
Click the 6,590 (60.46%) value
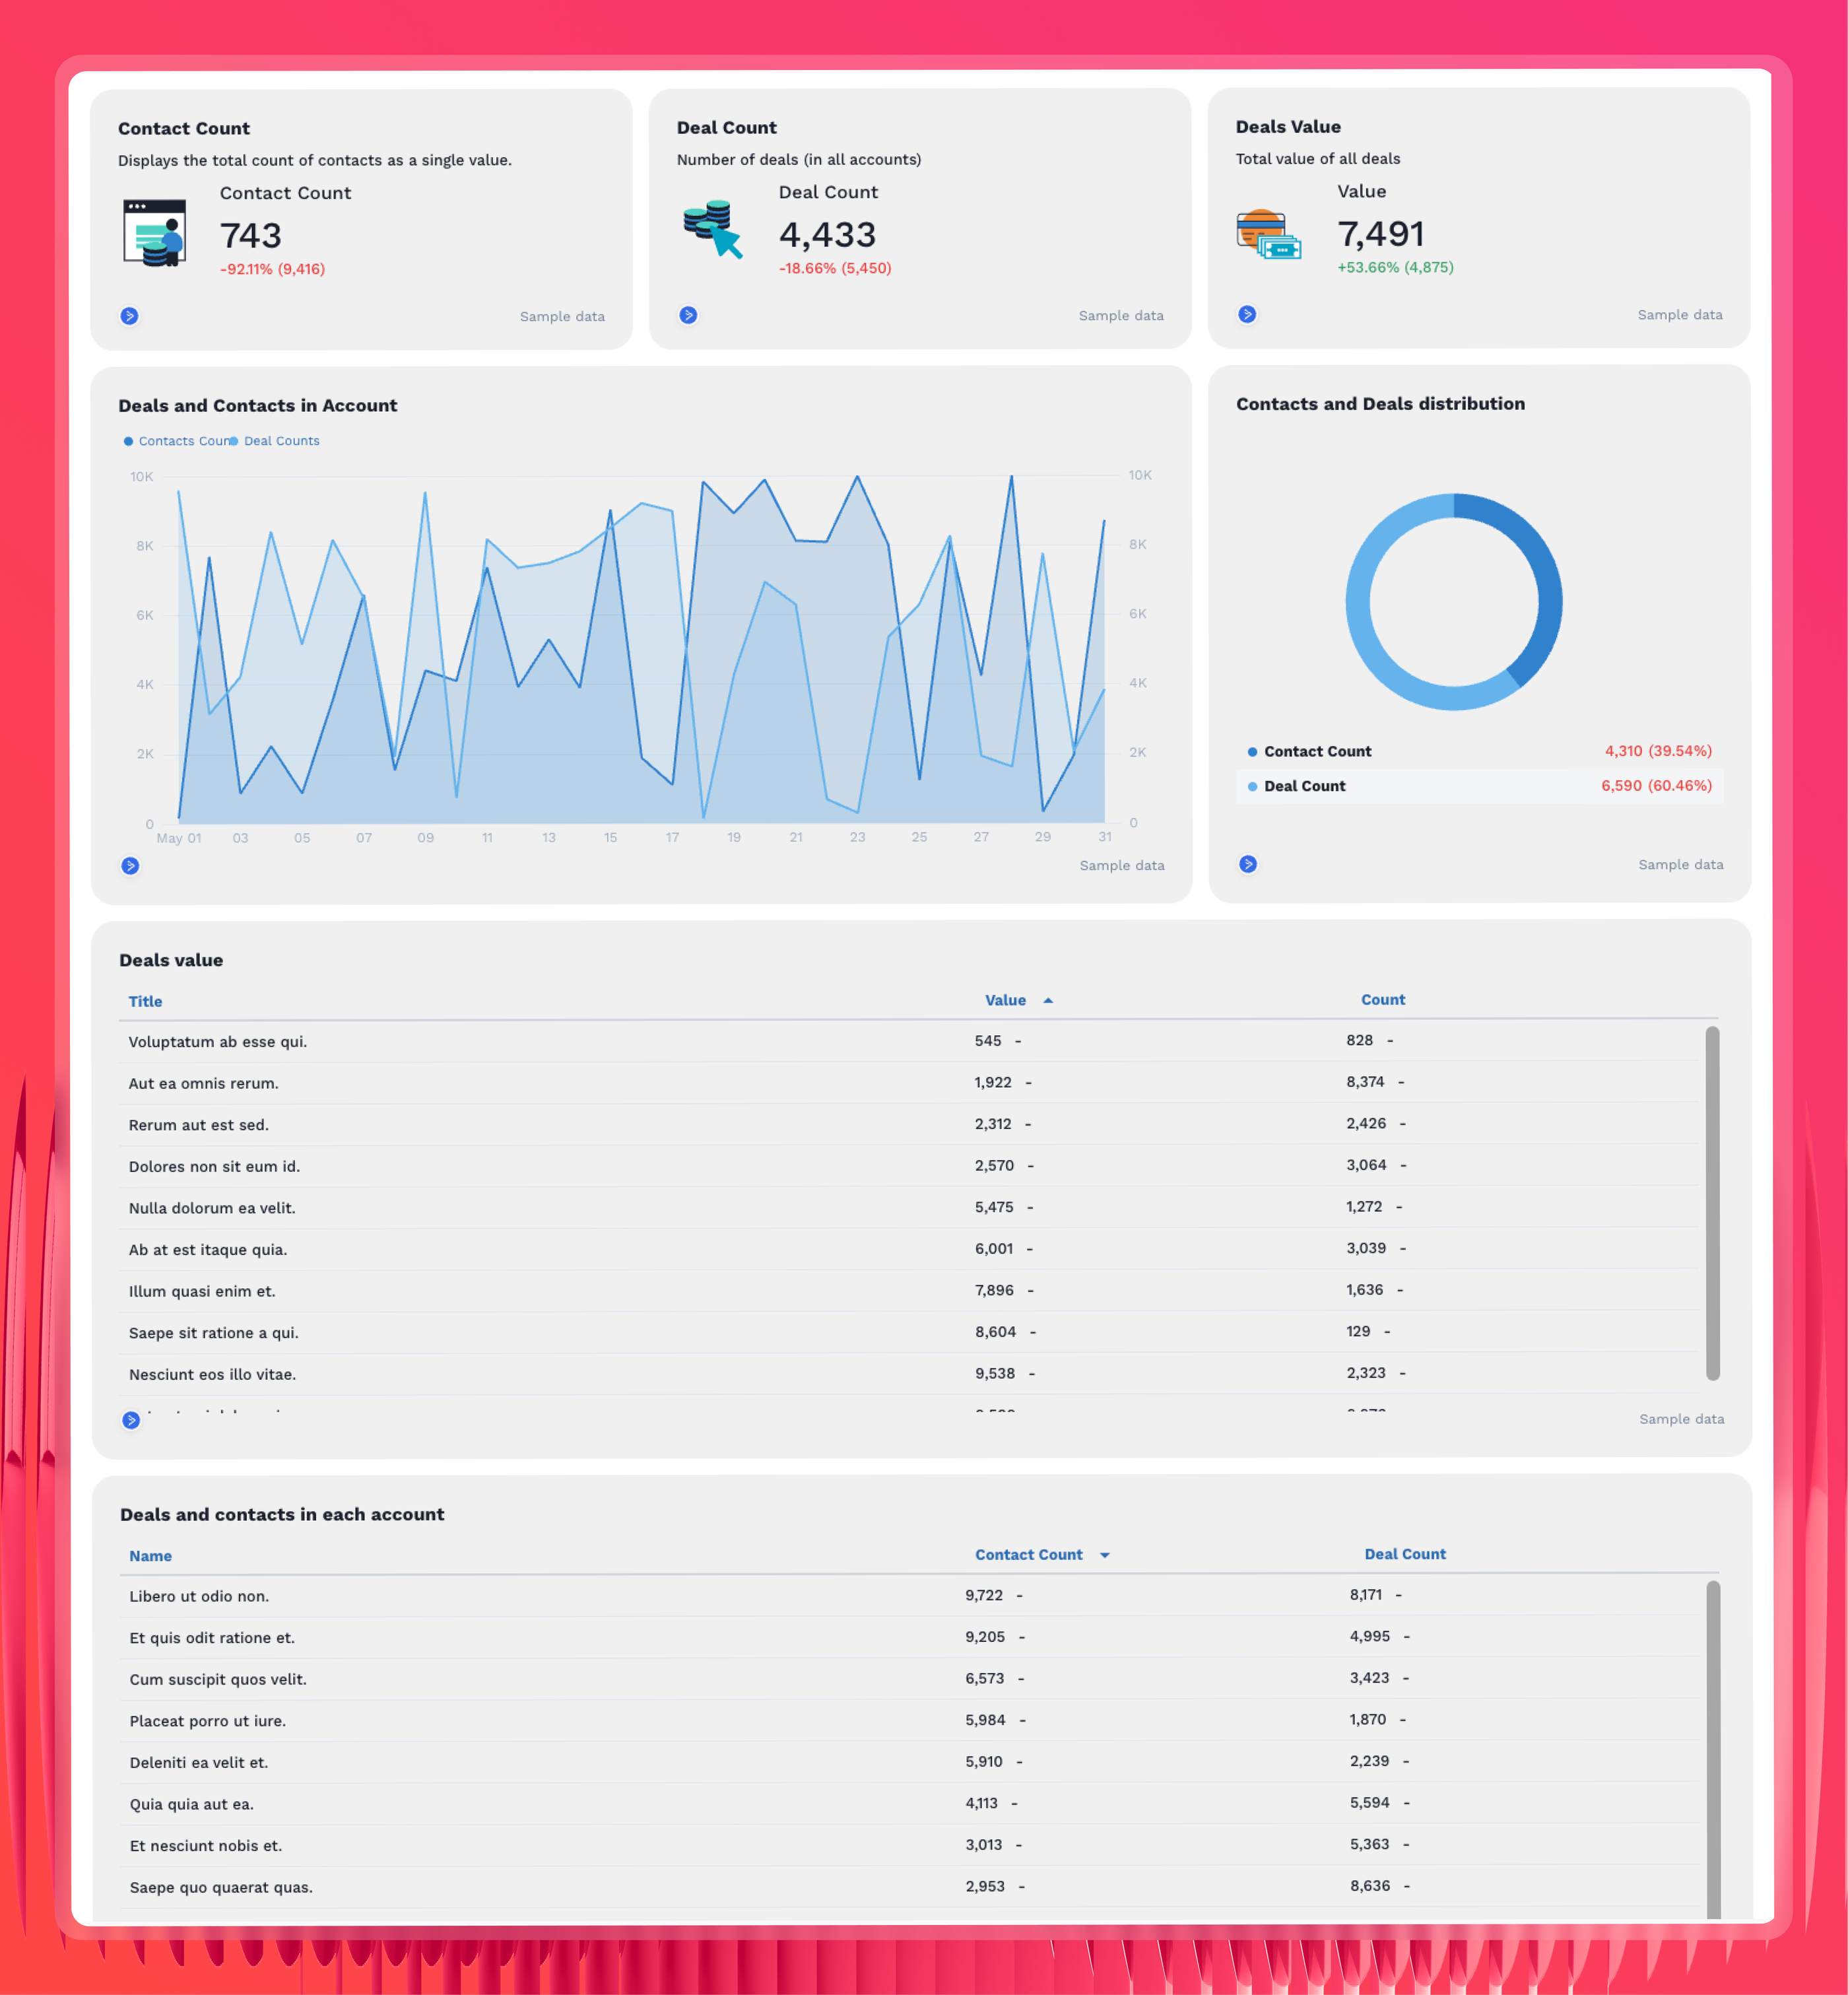[1656, 786]
